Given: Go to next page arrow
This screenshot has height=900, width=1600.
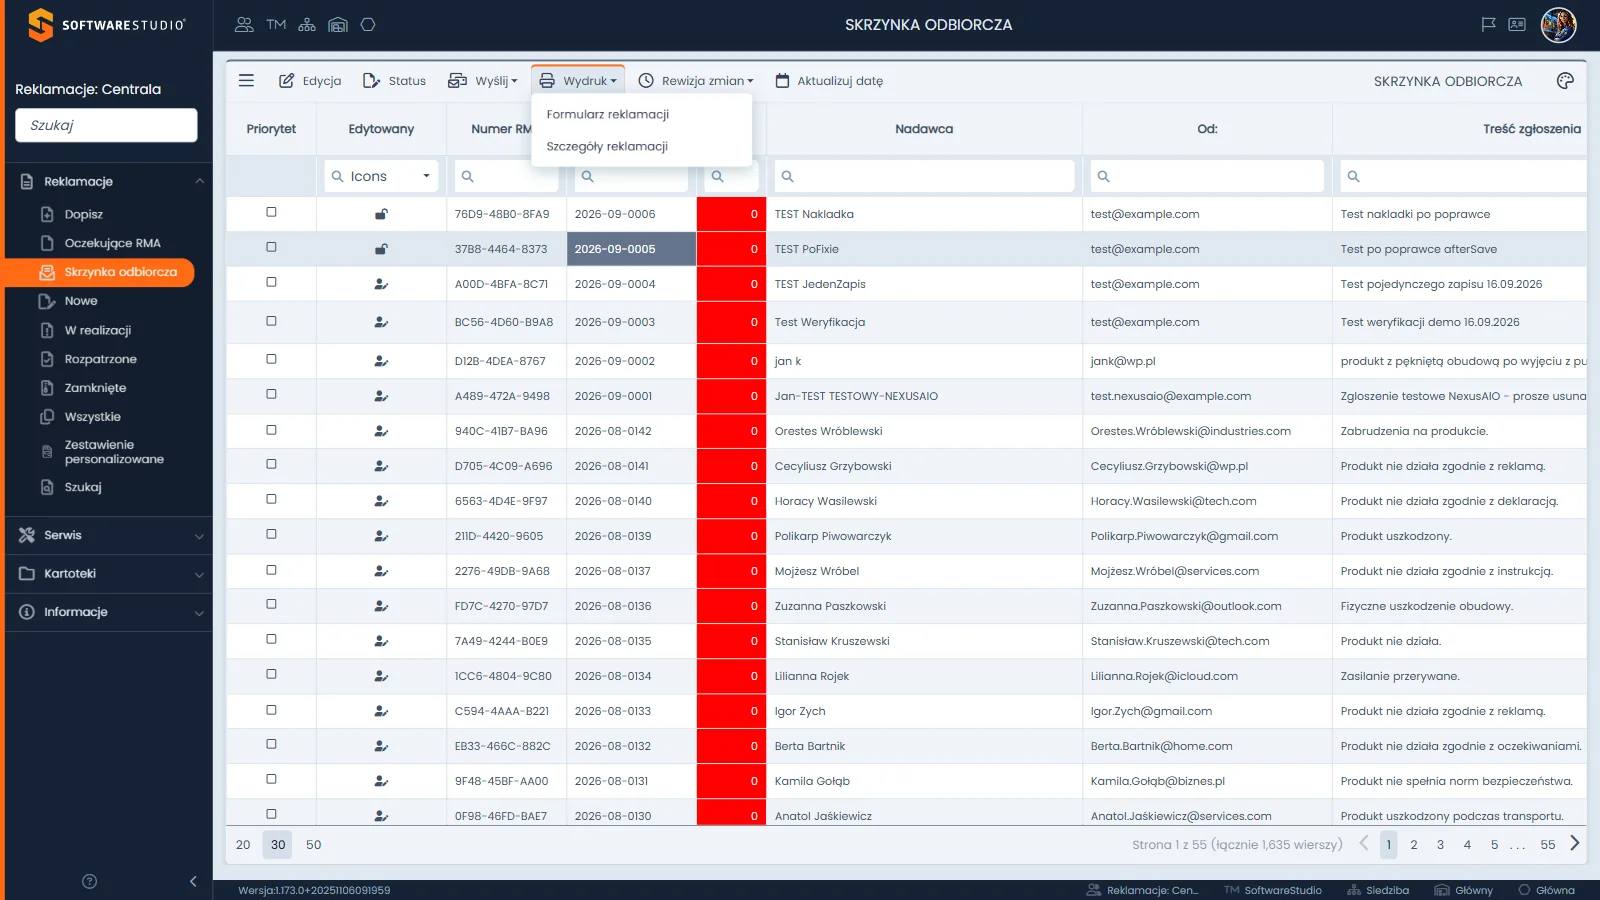Looking at the screenshot, I should [1575, 844].
